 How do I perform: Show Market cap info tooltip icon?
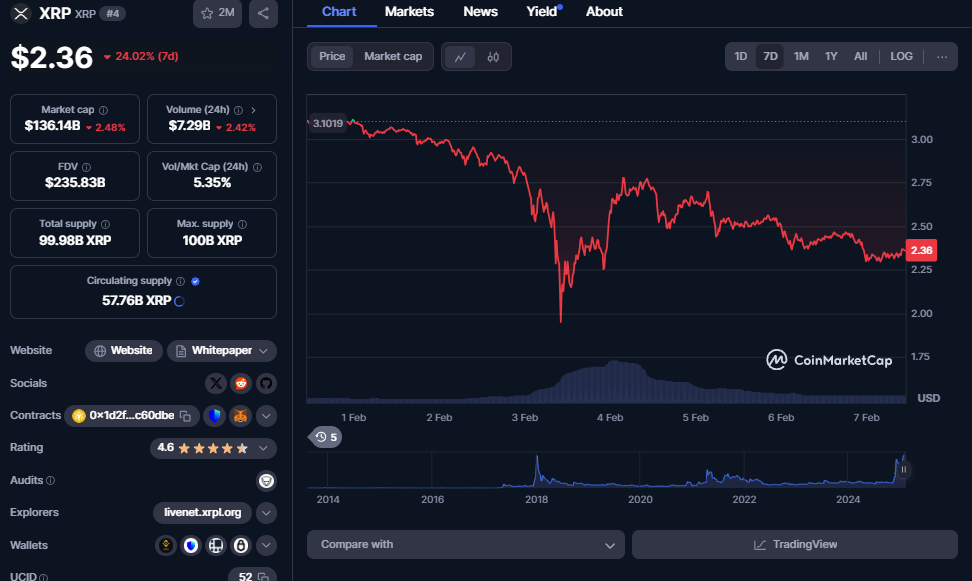(104, 110)
